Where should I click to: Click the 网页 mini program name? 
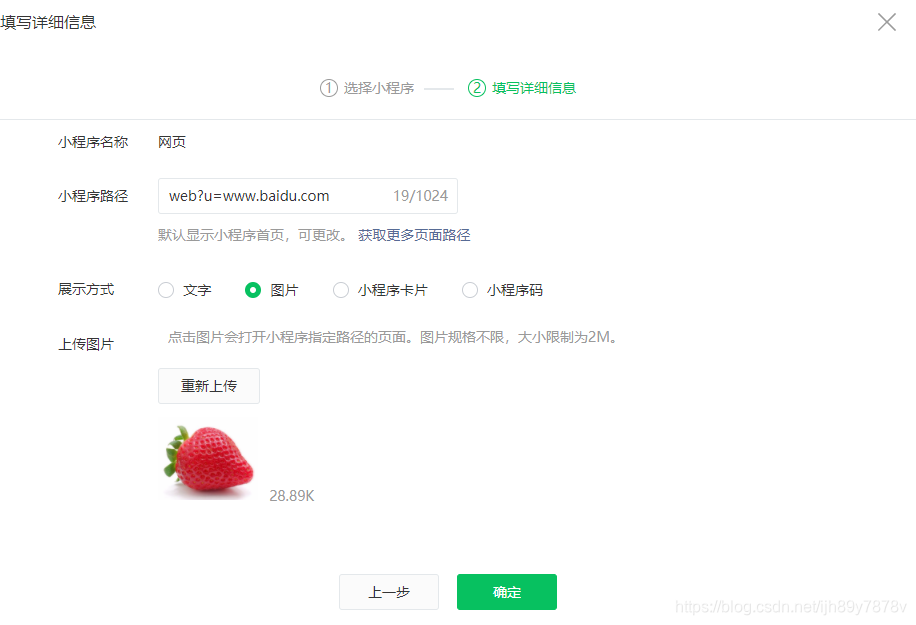pos(172,143)
